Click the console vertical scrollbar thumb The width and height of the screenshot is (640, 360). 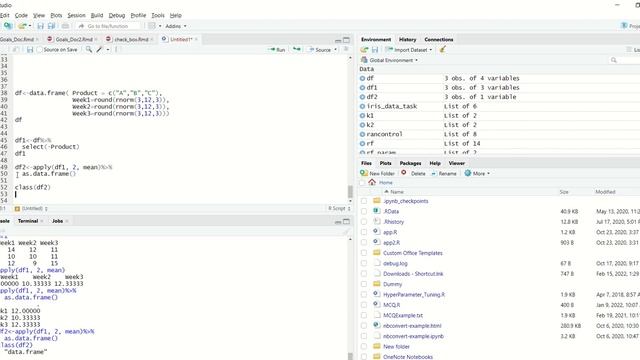pos(350,356)
